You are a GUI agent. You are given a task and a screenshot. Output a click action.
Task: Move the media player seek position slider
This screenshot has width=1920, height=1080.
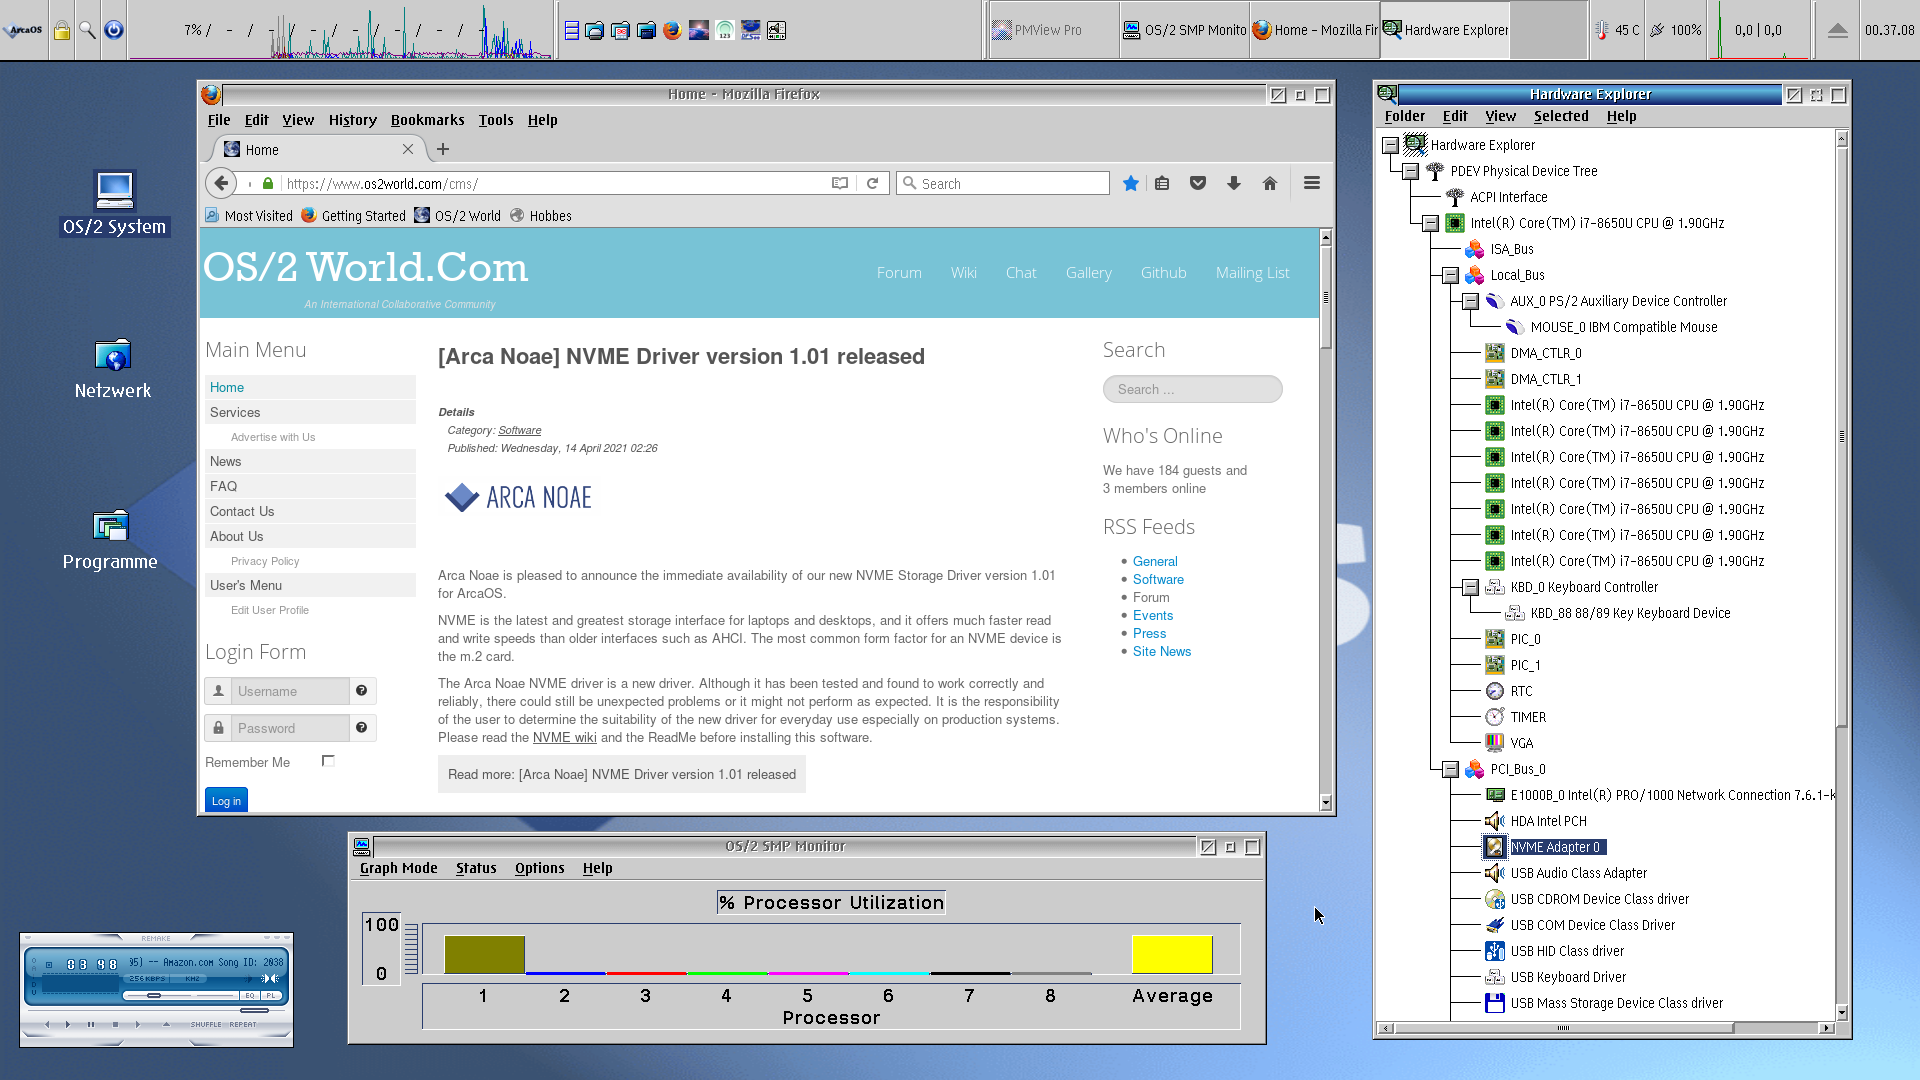pyautogui.click(x=254, y=1010)
